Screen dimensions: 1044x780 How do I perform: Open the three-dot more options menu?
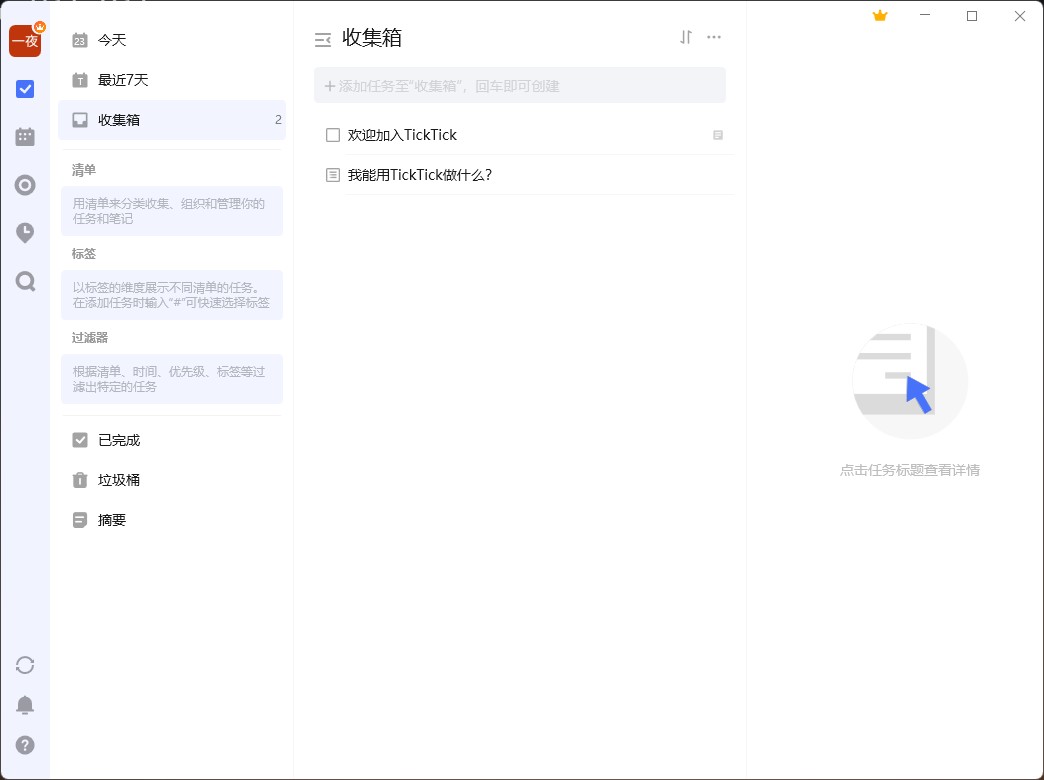click(x=714, y=37)
